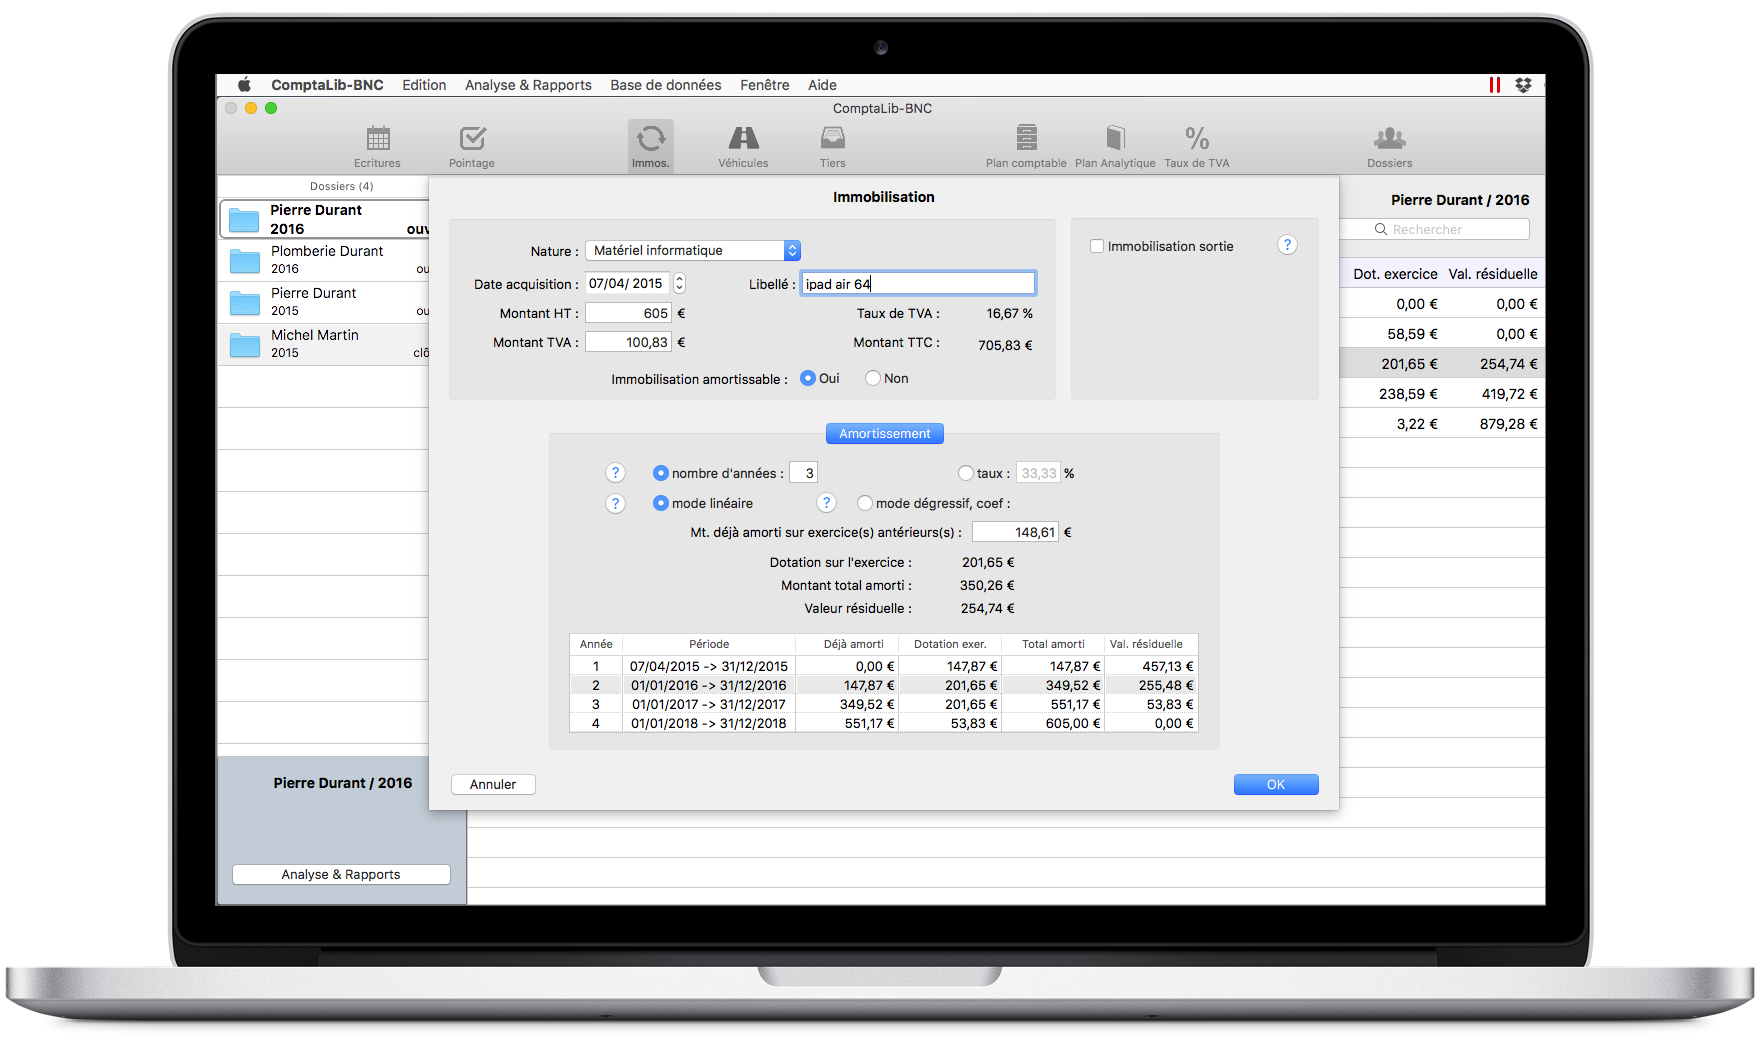Open the Véhicules toolbar icon
Viewport: 1761px width, 1041px height.
(x=743, y=146)
